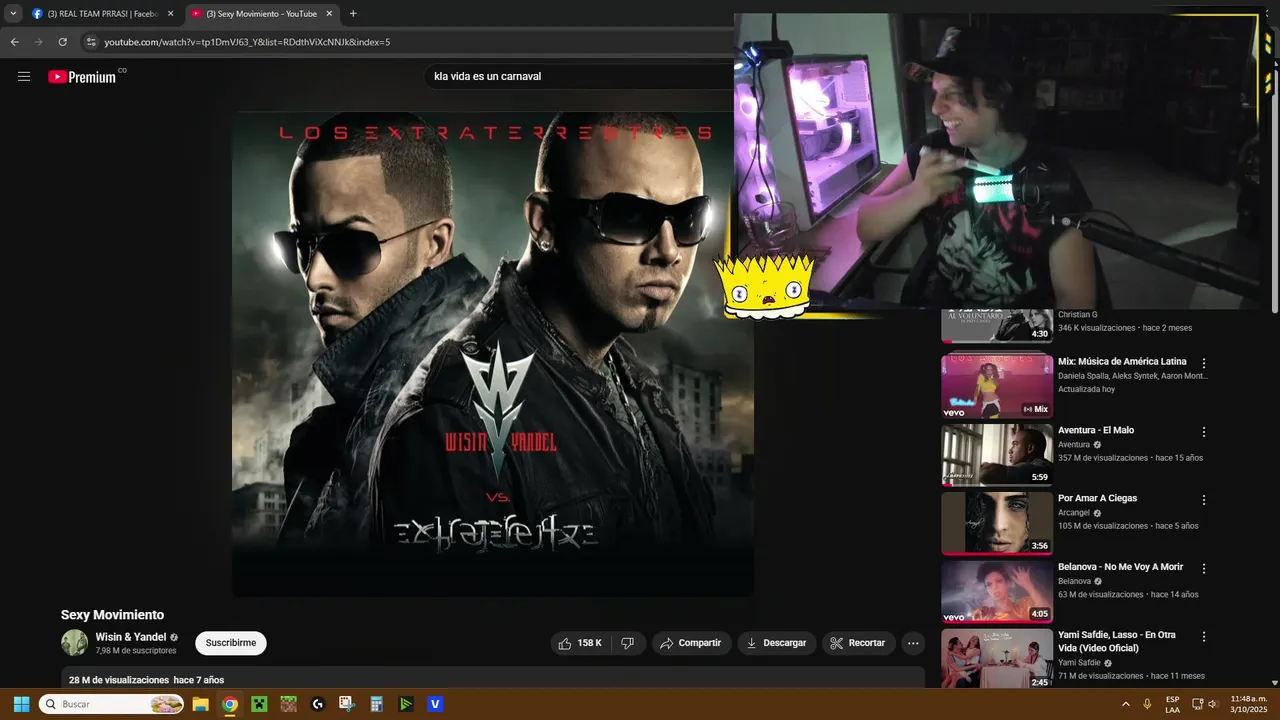Open the Logitech G Hub taskbar icon
The height and width of the screenshot is (720, 1280).
[x=318, y=704]
